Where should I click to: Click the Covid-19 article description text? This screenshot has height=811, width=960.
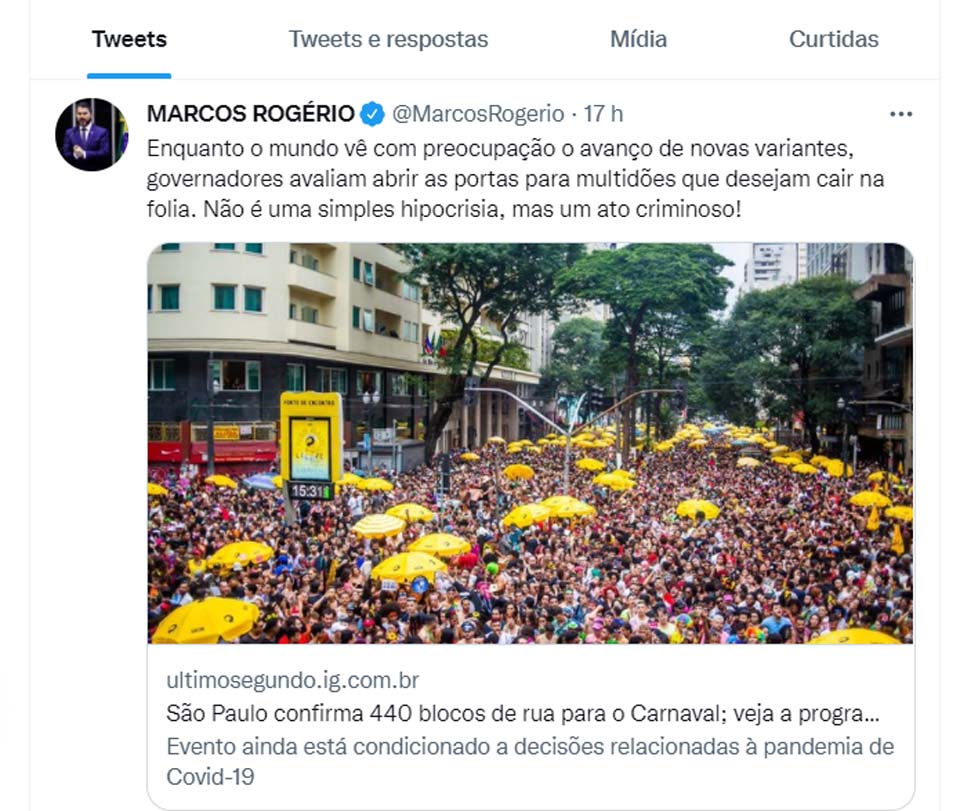[530, 761]
